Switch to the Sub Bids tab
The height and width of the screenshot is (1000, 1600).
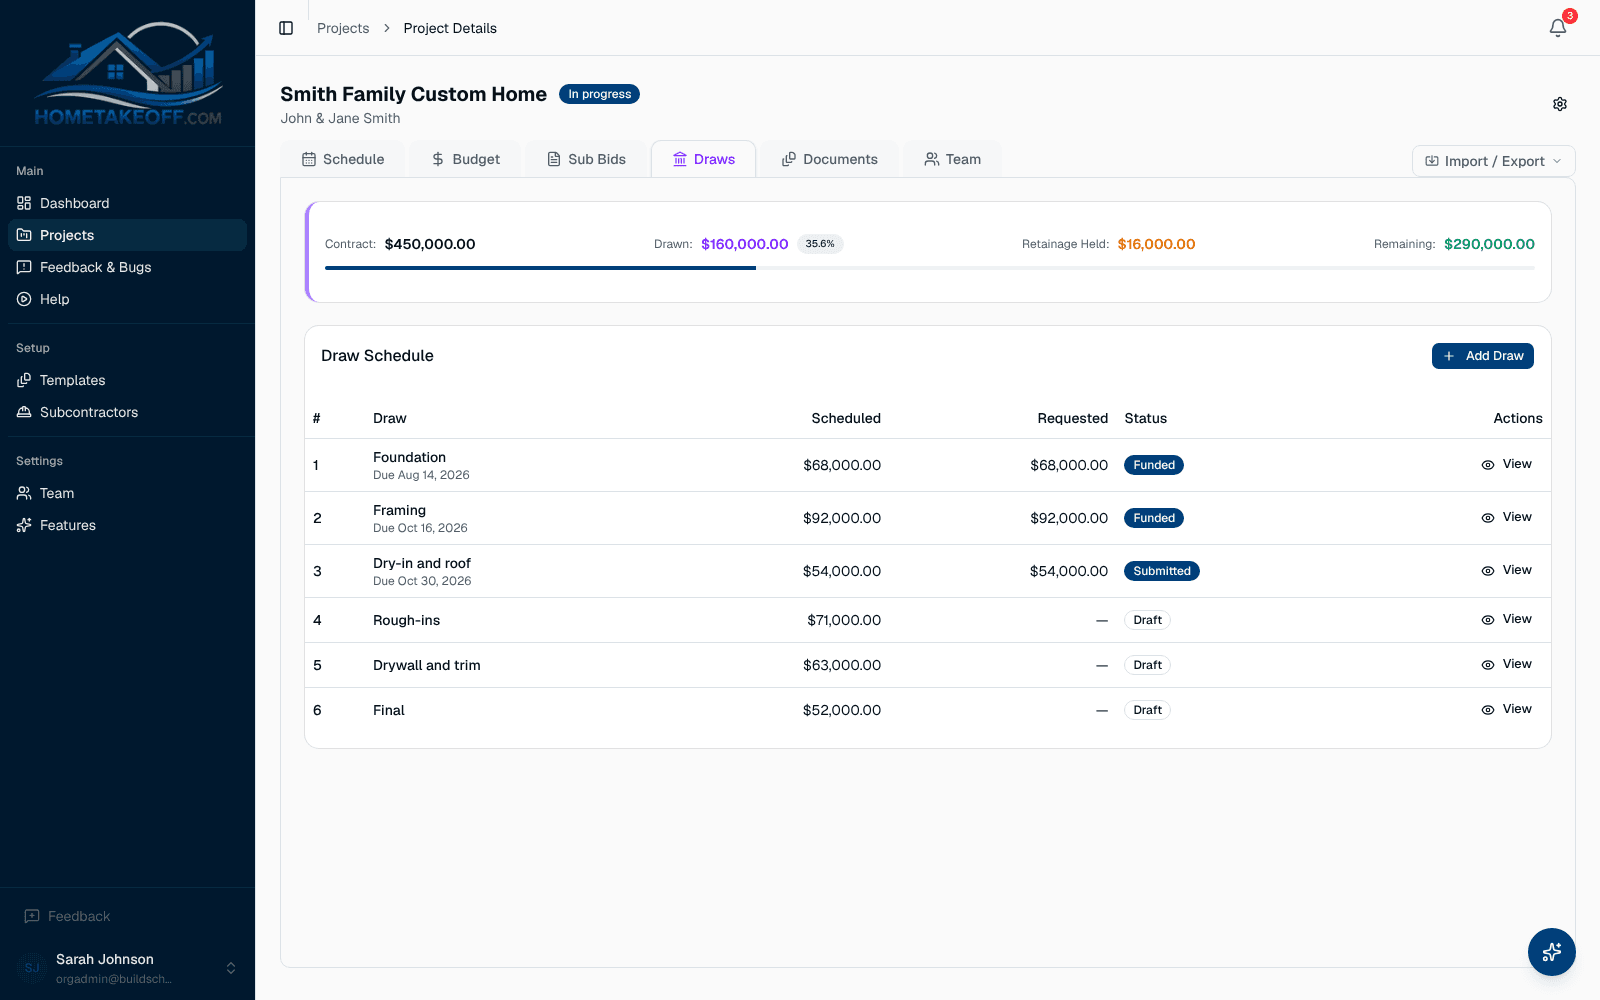click(587, 159)
